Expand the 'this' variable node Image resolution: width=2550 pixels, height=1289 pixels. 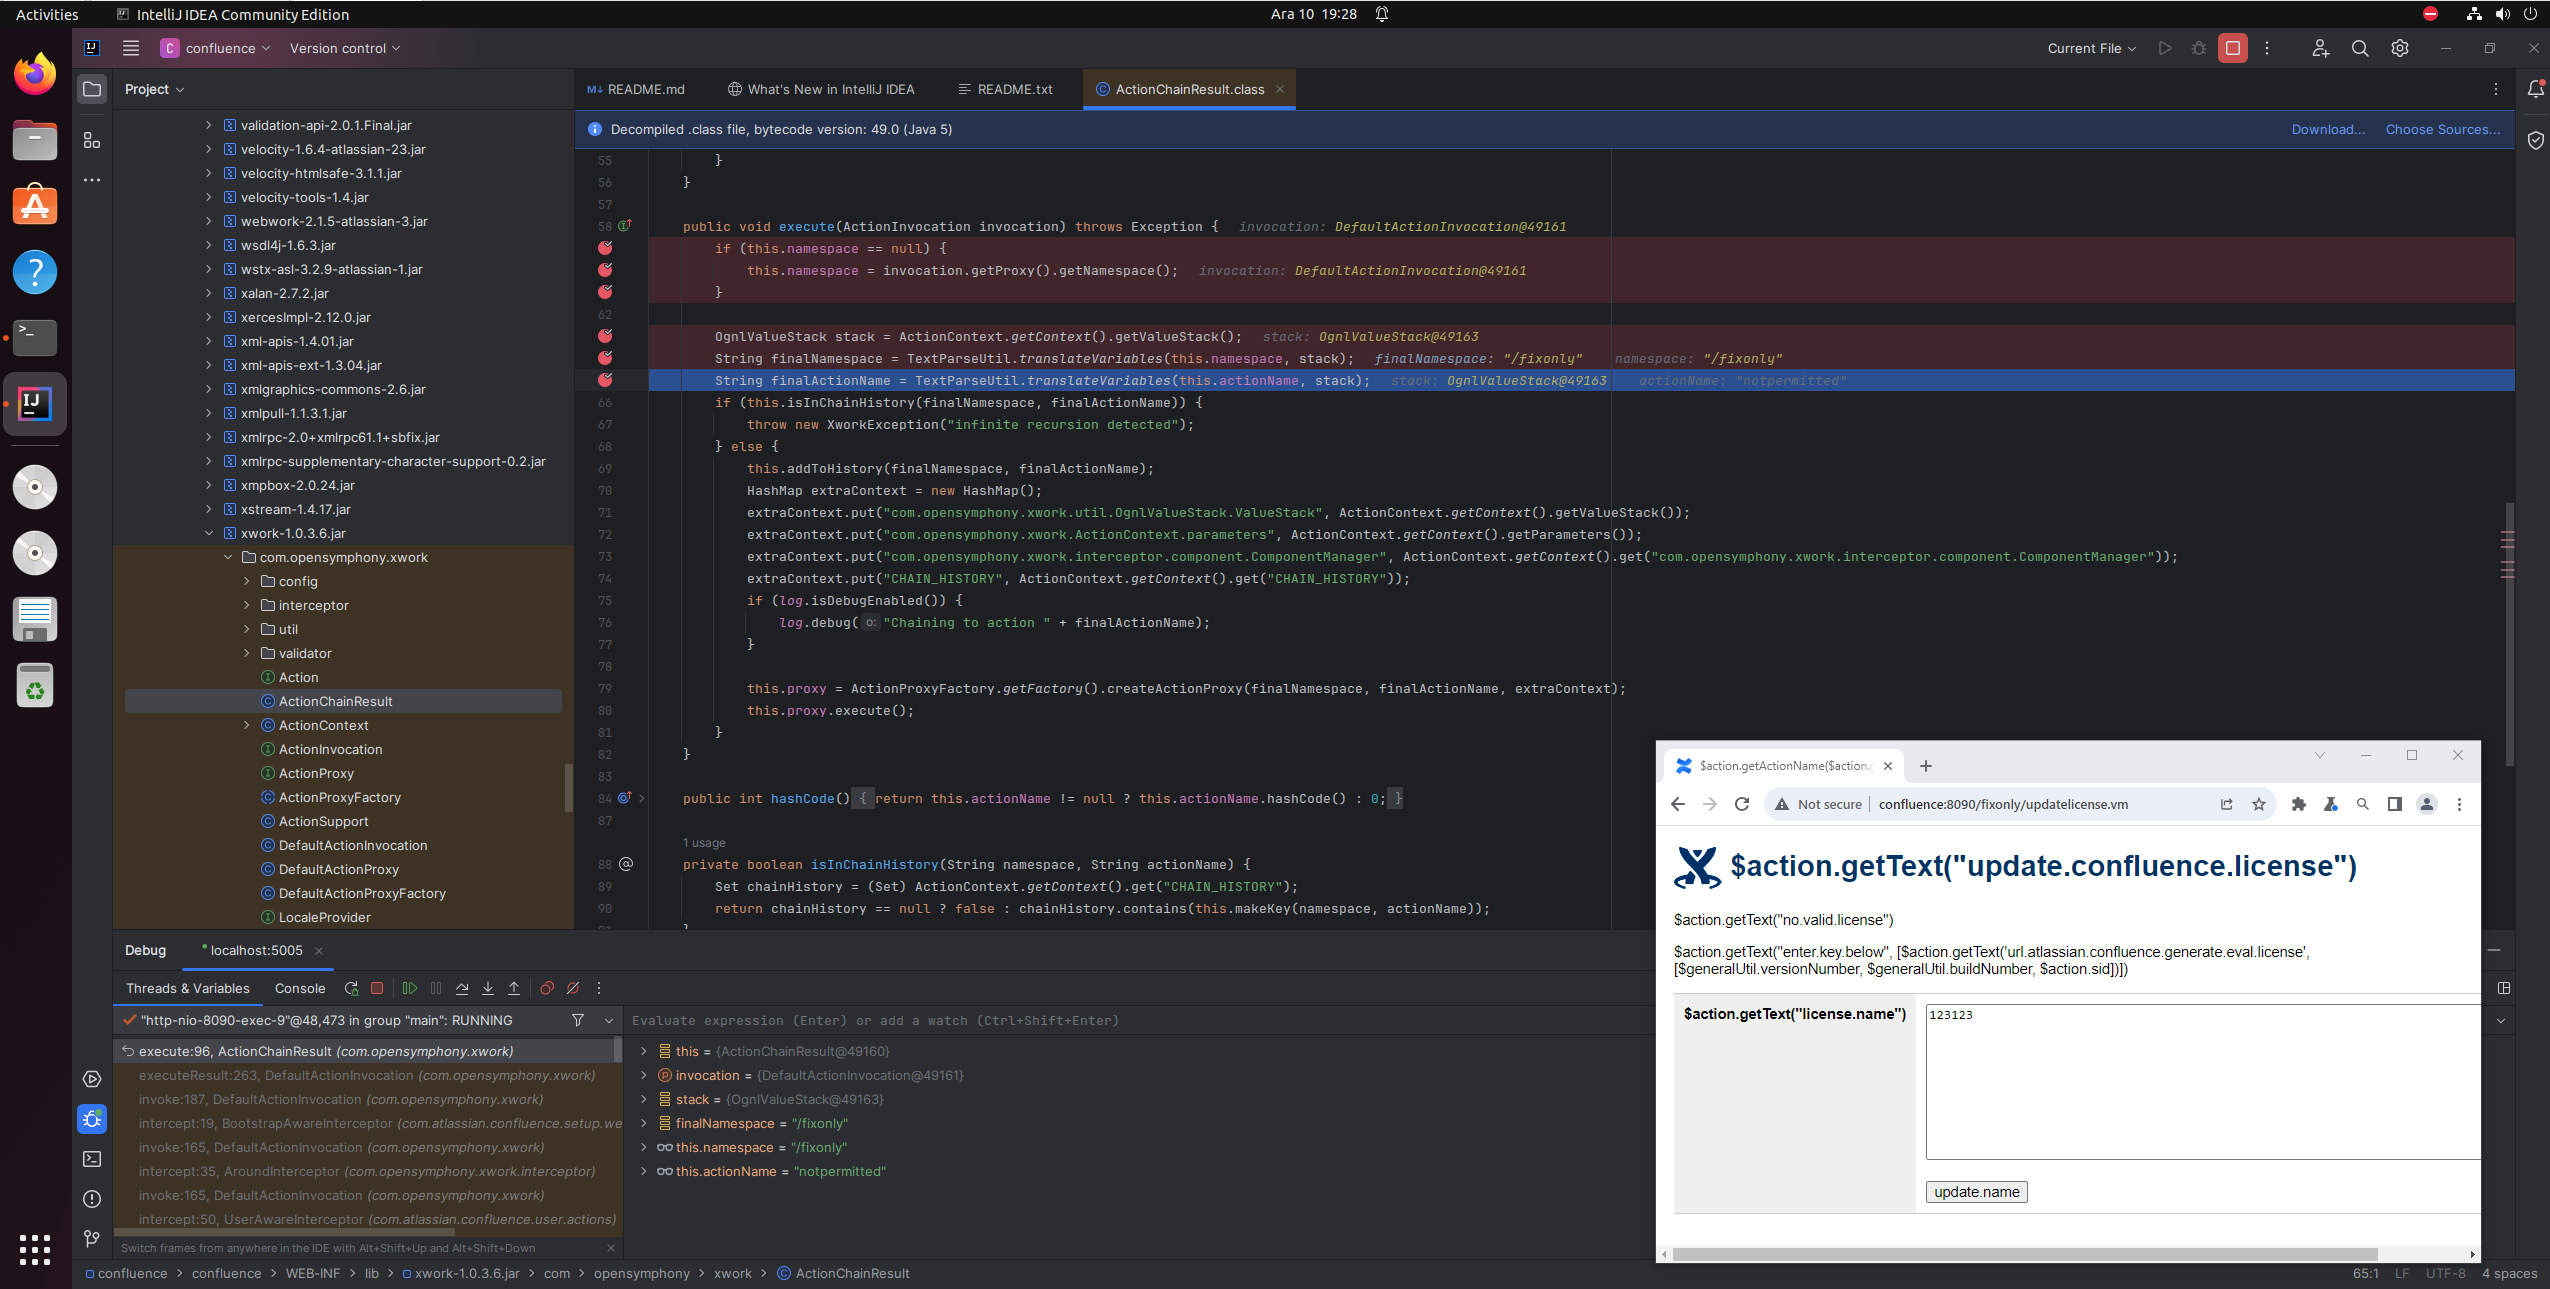(643, 1051)
